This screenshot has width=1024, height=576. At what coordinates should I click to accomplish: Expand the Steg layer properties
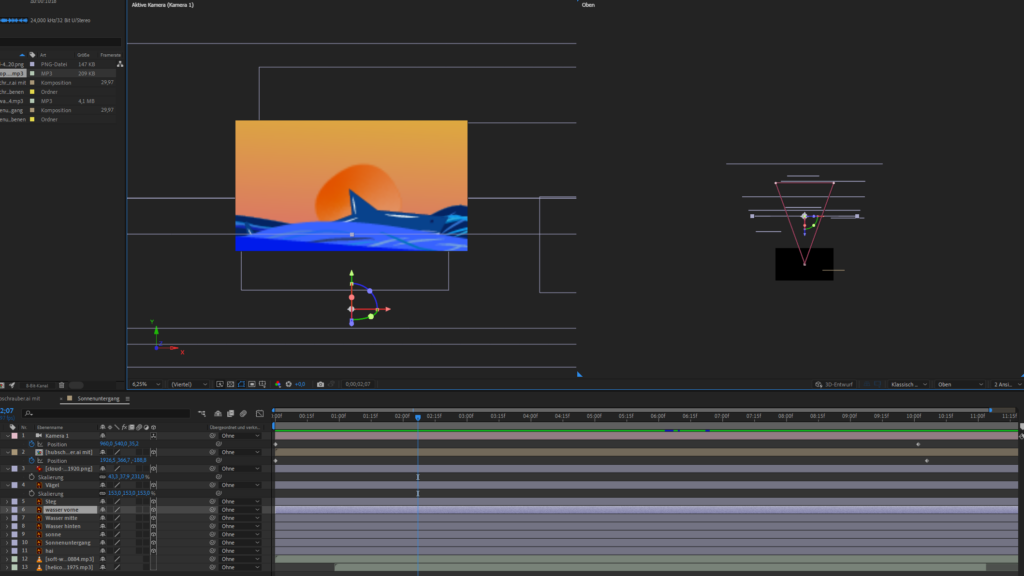point(7,502)
